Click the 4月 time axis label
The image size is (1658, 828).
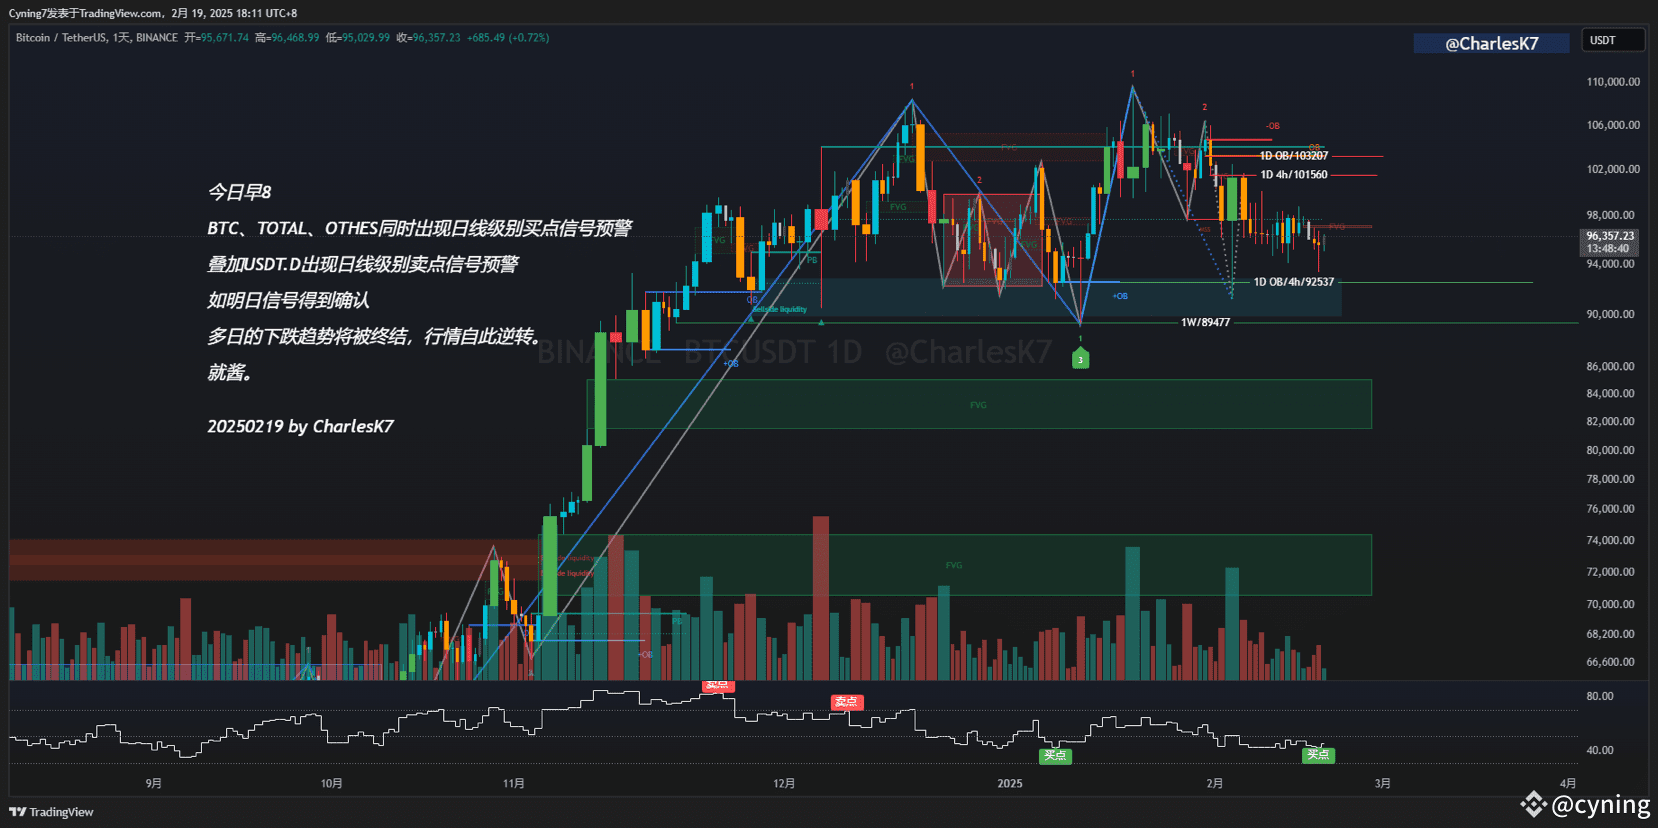coord(1568,783)
